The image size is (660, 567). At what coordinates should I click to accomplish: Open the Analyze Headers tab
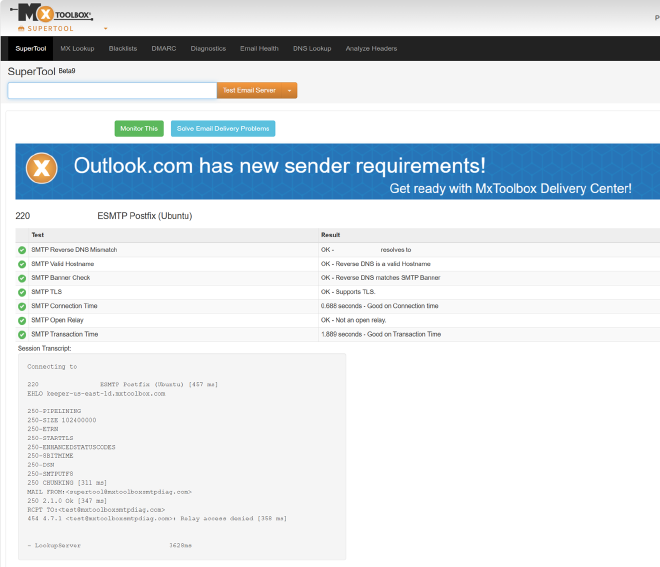pyautogui.click(x=371, y=48)
